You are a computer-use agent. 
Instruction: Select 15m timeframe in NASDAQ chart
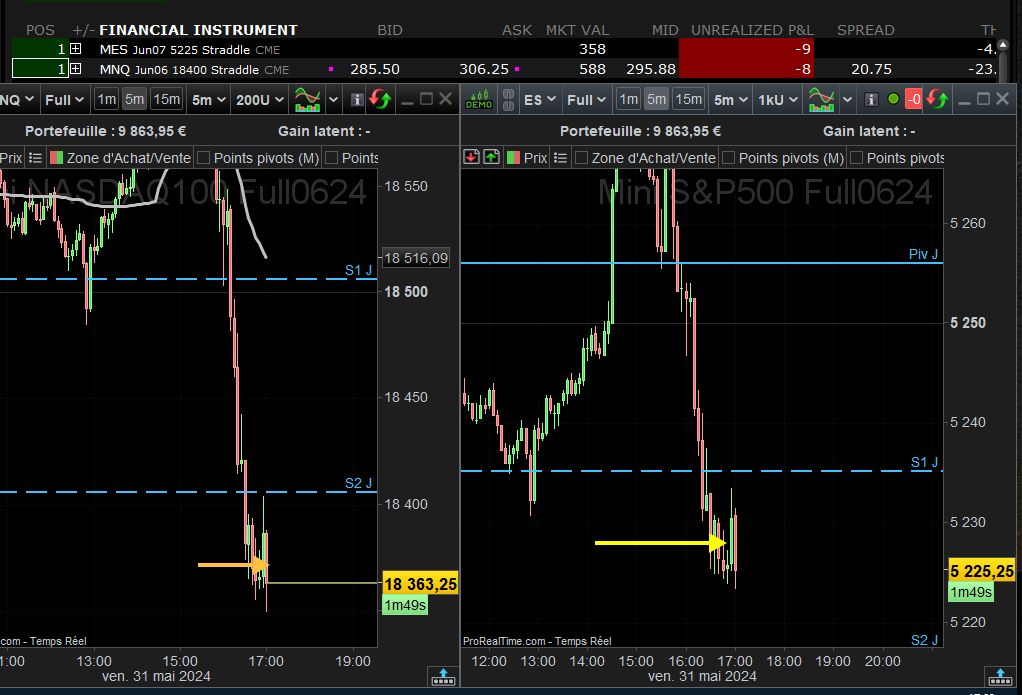(167, 99)
